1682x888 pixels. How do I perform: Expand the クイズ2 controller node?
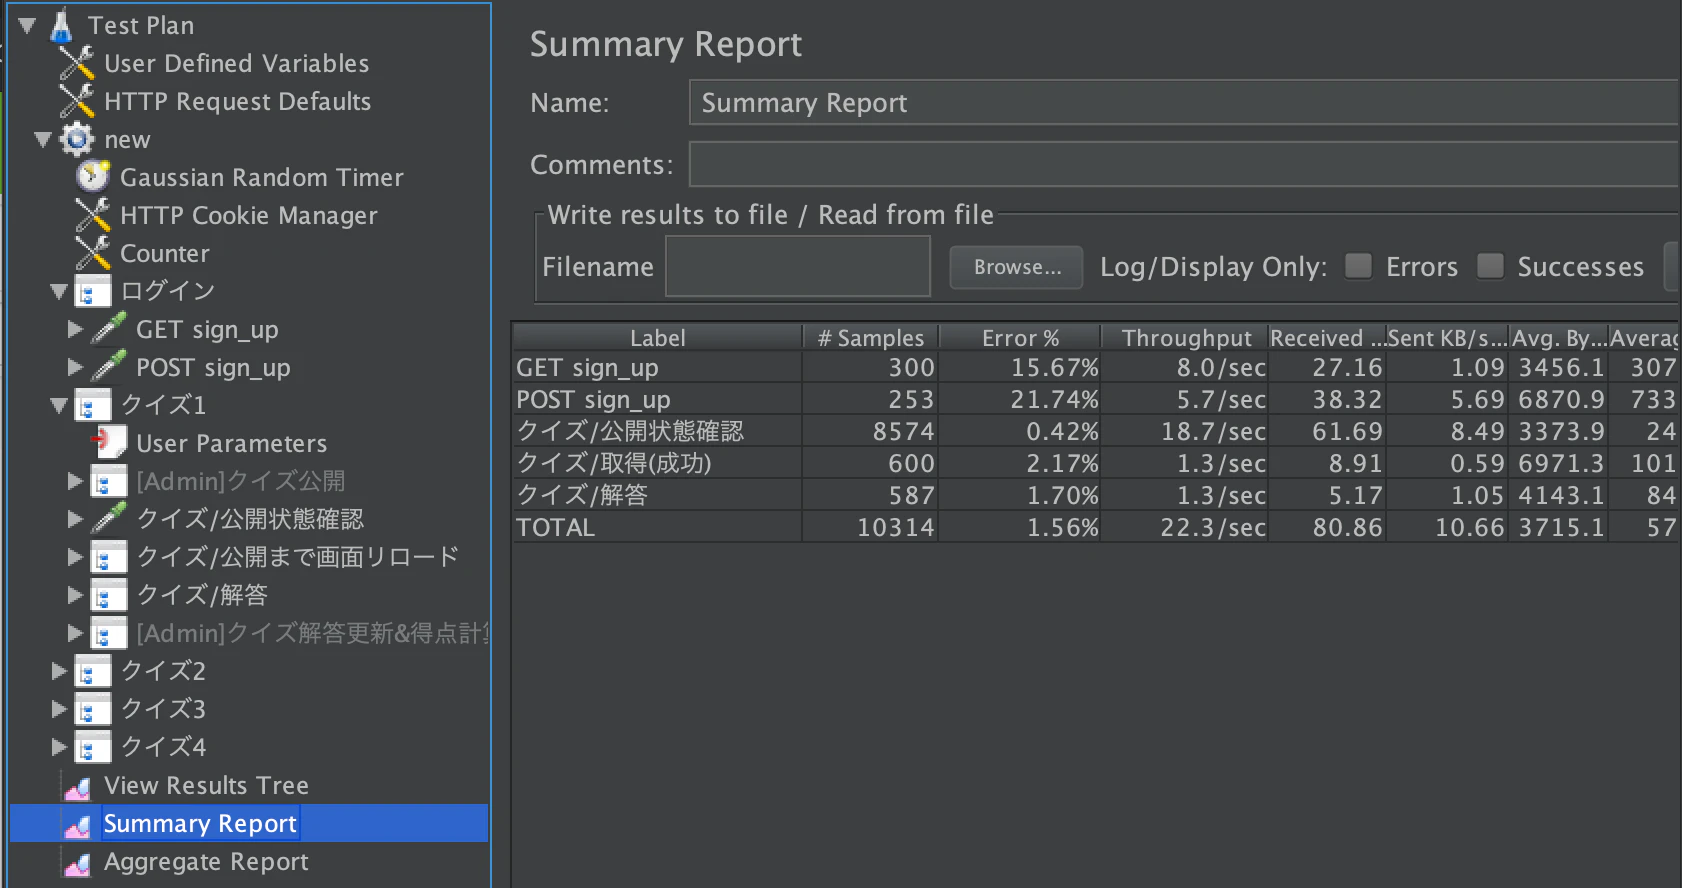pyautogui.click(x=59, y=671)
